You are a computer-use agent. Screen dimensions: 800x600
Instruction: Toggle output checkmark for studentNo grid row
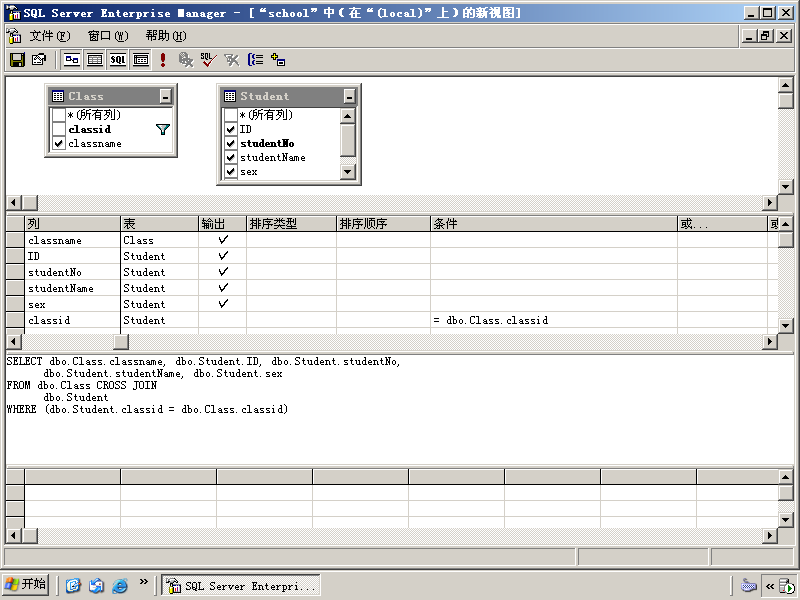(x=222, y=272)
